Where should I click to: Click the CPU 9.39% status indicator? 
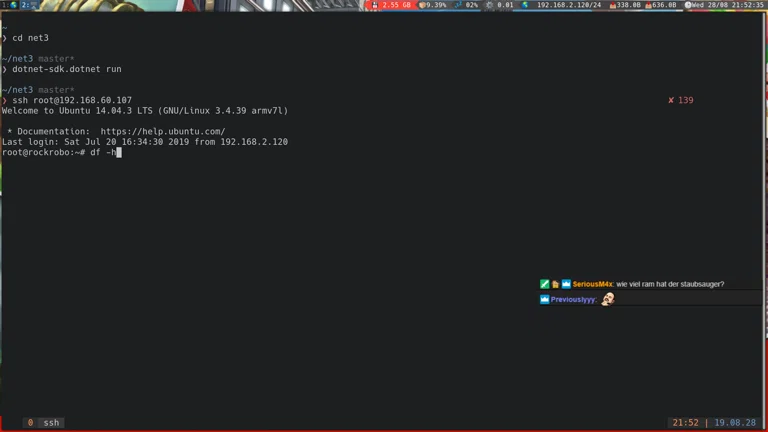pos(433,5)
